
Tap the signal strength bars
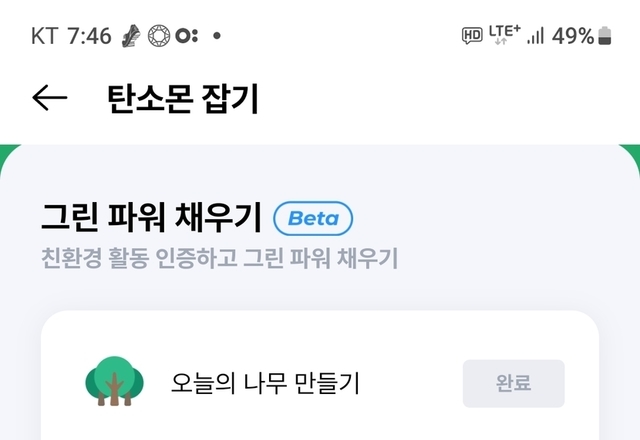[535, 36]
